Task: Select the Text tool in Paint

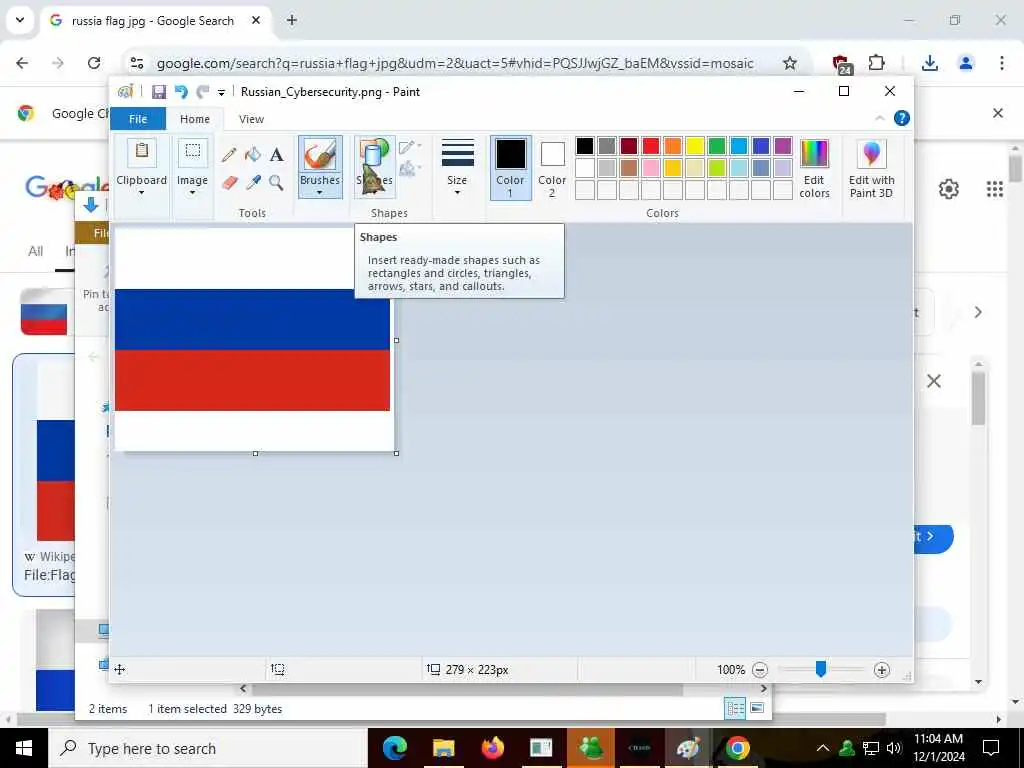Action: (276, 155)
